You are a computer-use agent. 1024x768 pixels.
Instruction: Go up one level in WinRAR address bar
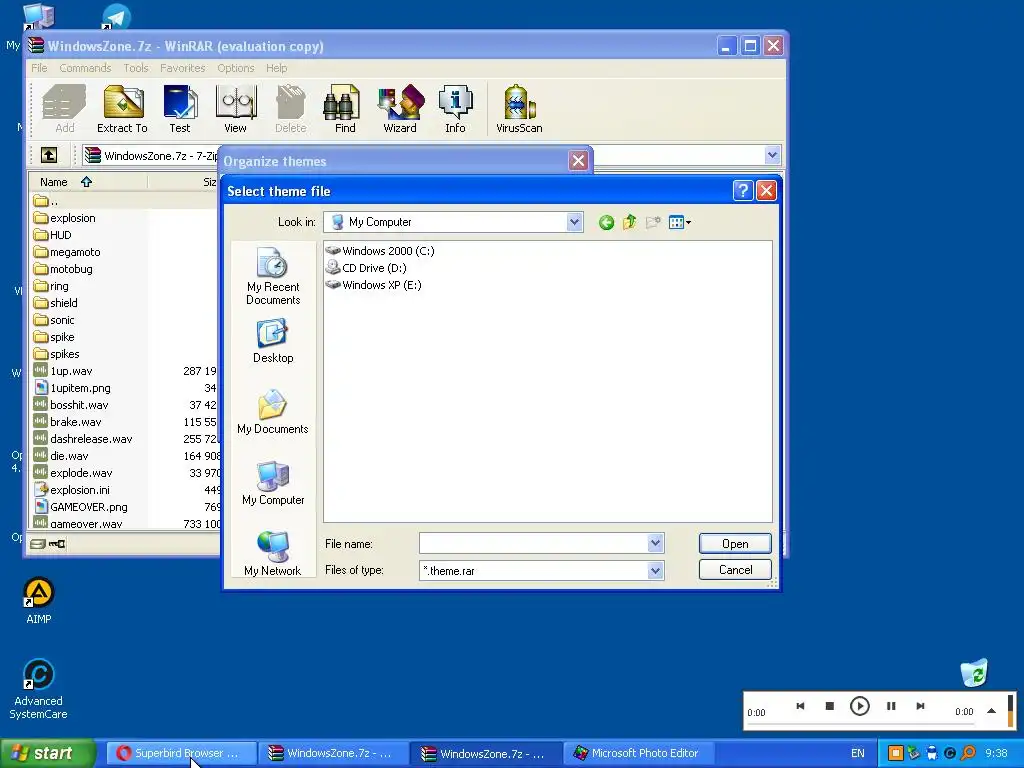coord(49,155)
